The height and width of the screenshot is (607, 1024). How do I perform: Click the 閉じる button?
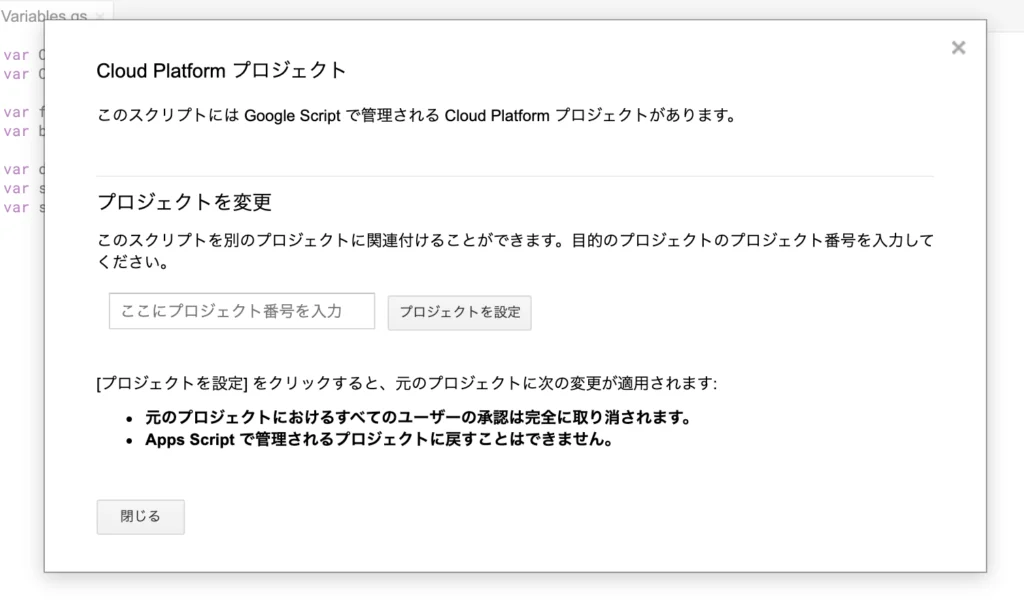pyautogui.click(x=140, y=517)
